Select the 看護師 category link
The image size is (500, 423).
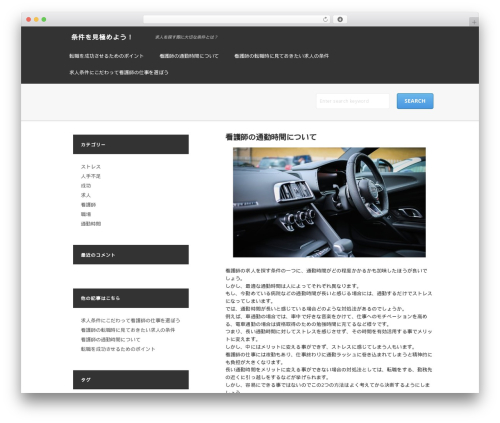(88, 205)
